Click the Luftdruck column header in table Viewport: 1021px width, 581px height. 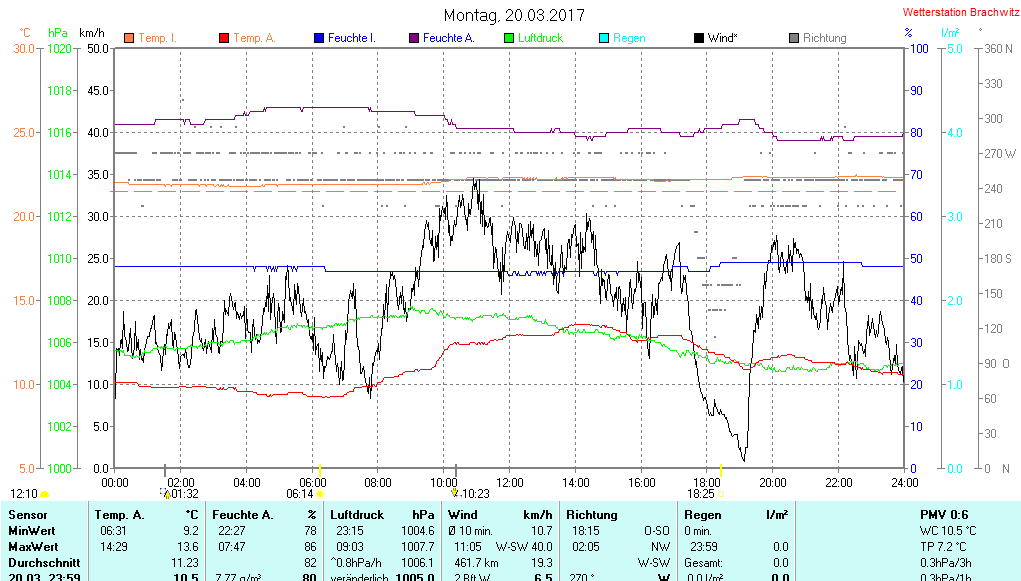point(357,514)
